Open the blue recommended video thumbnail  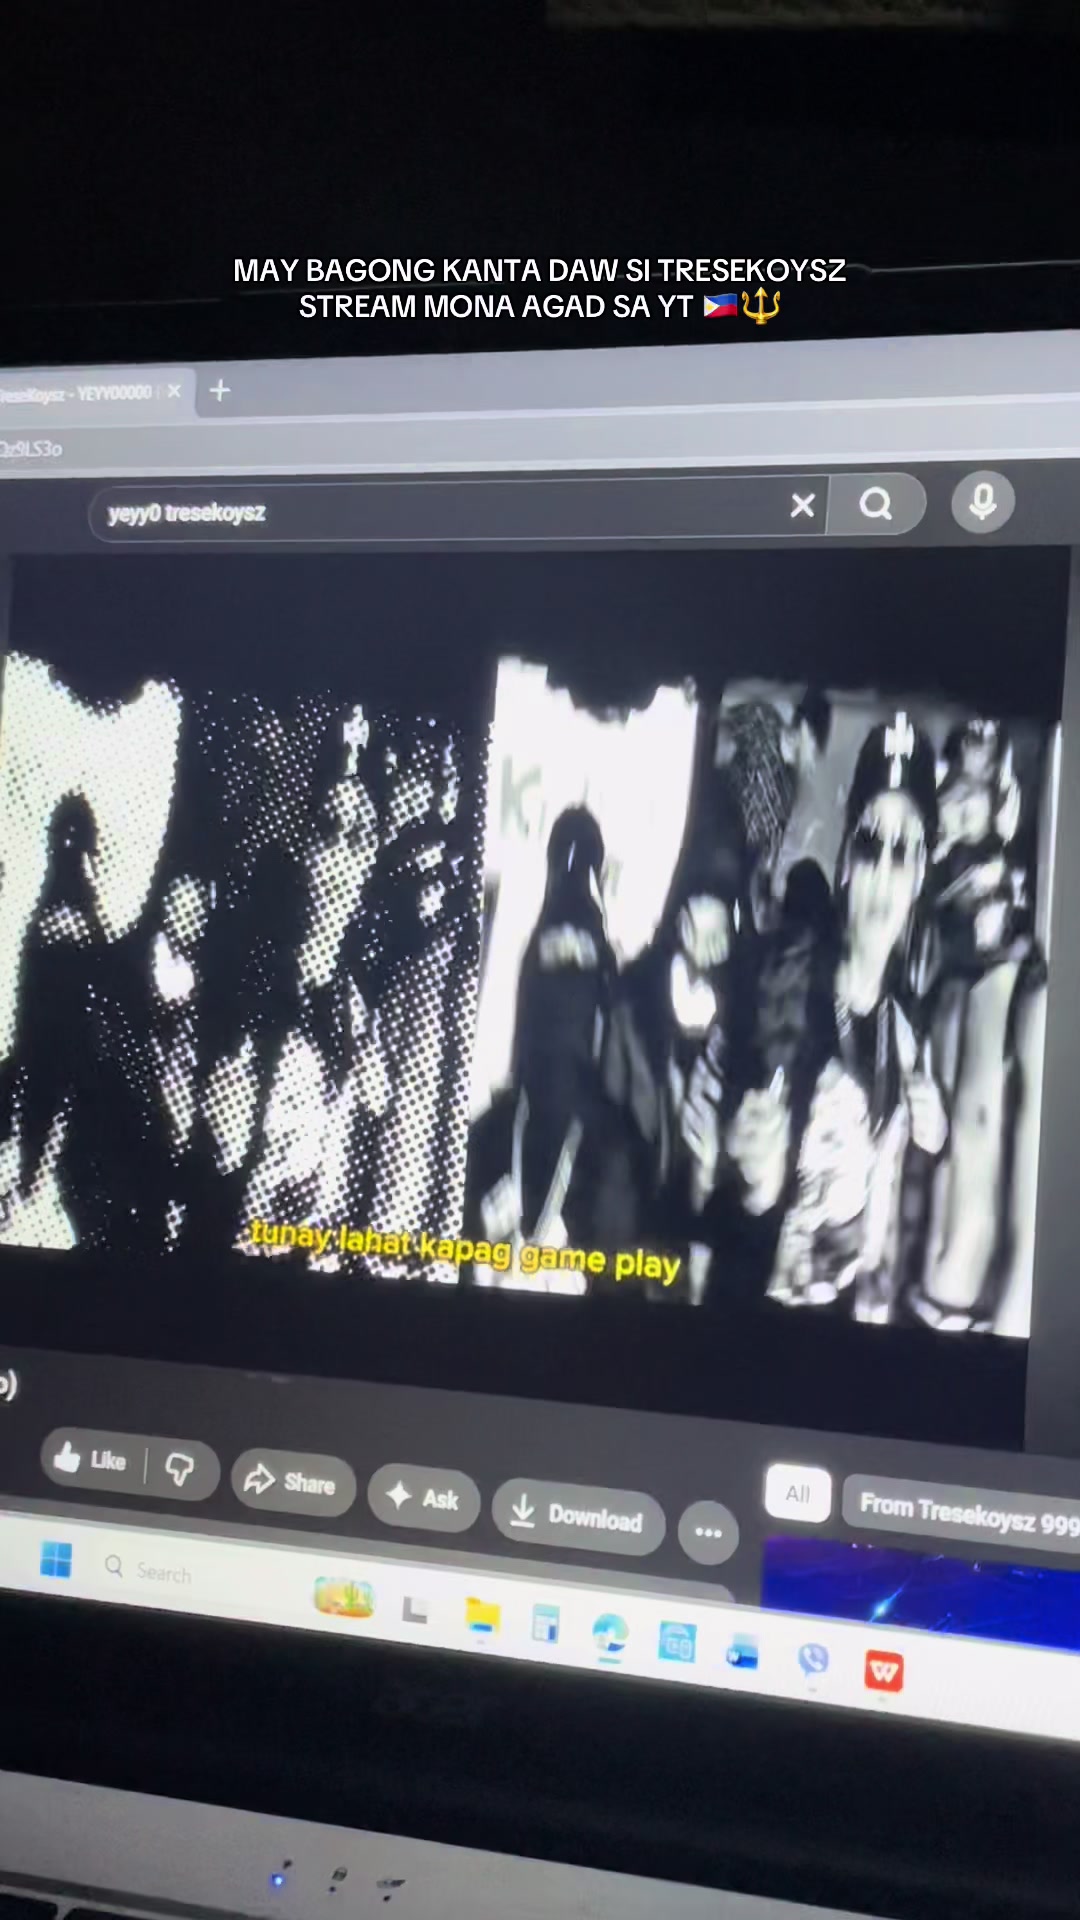(920, 1592)
